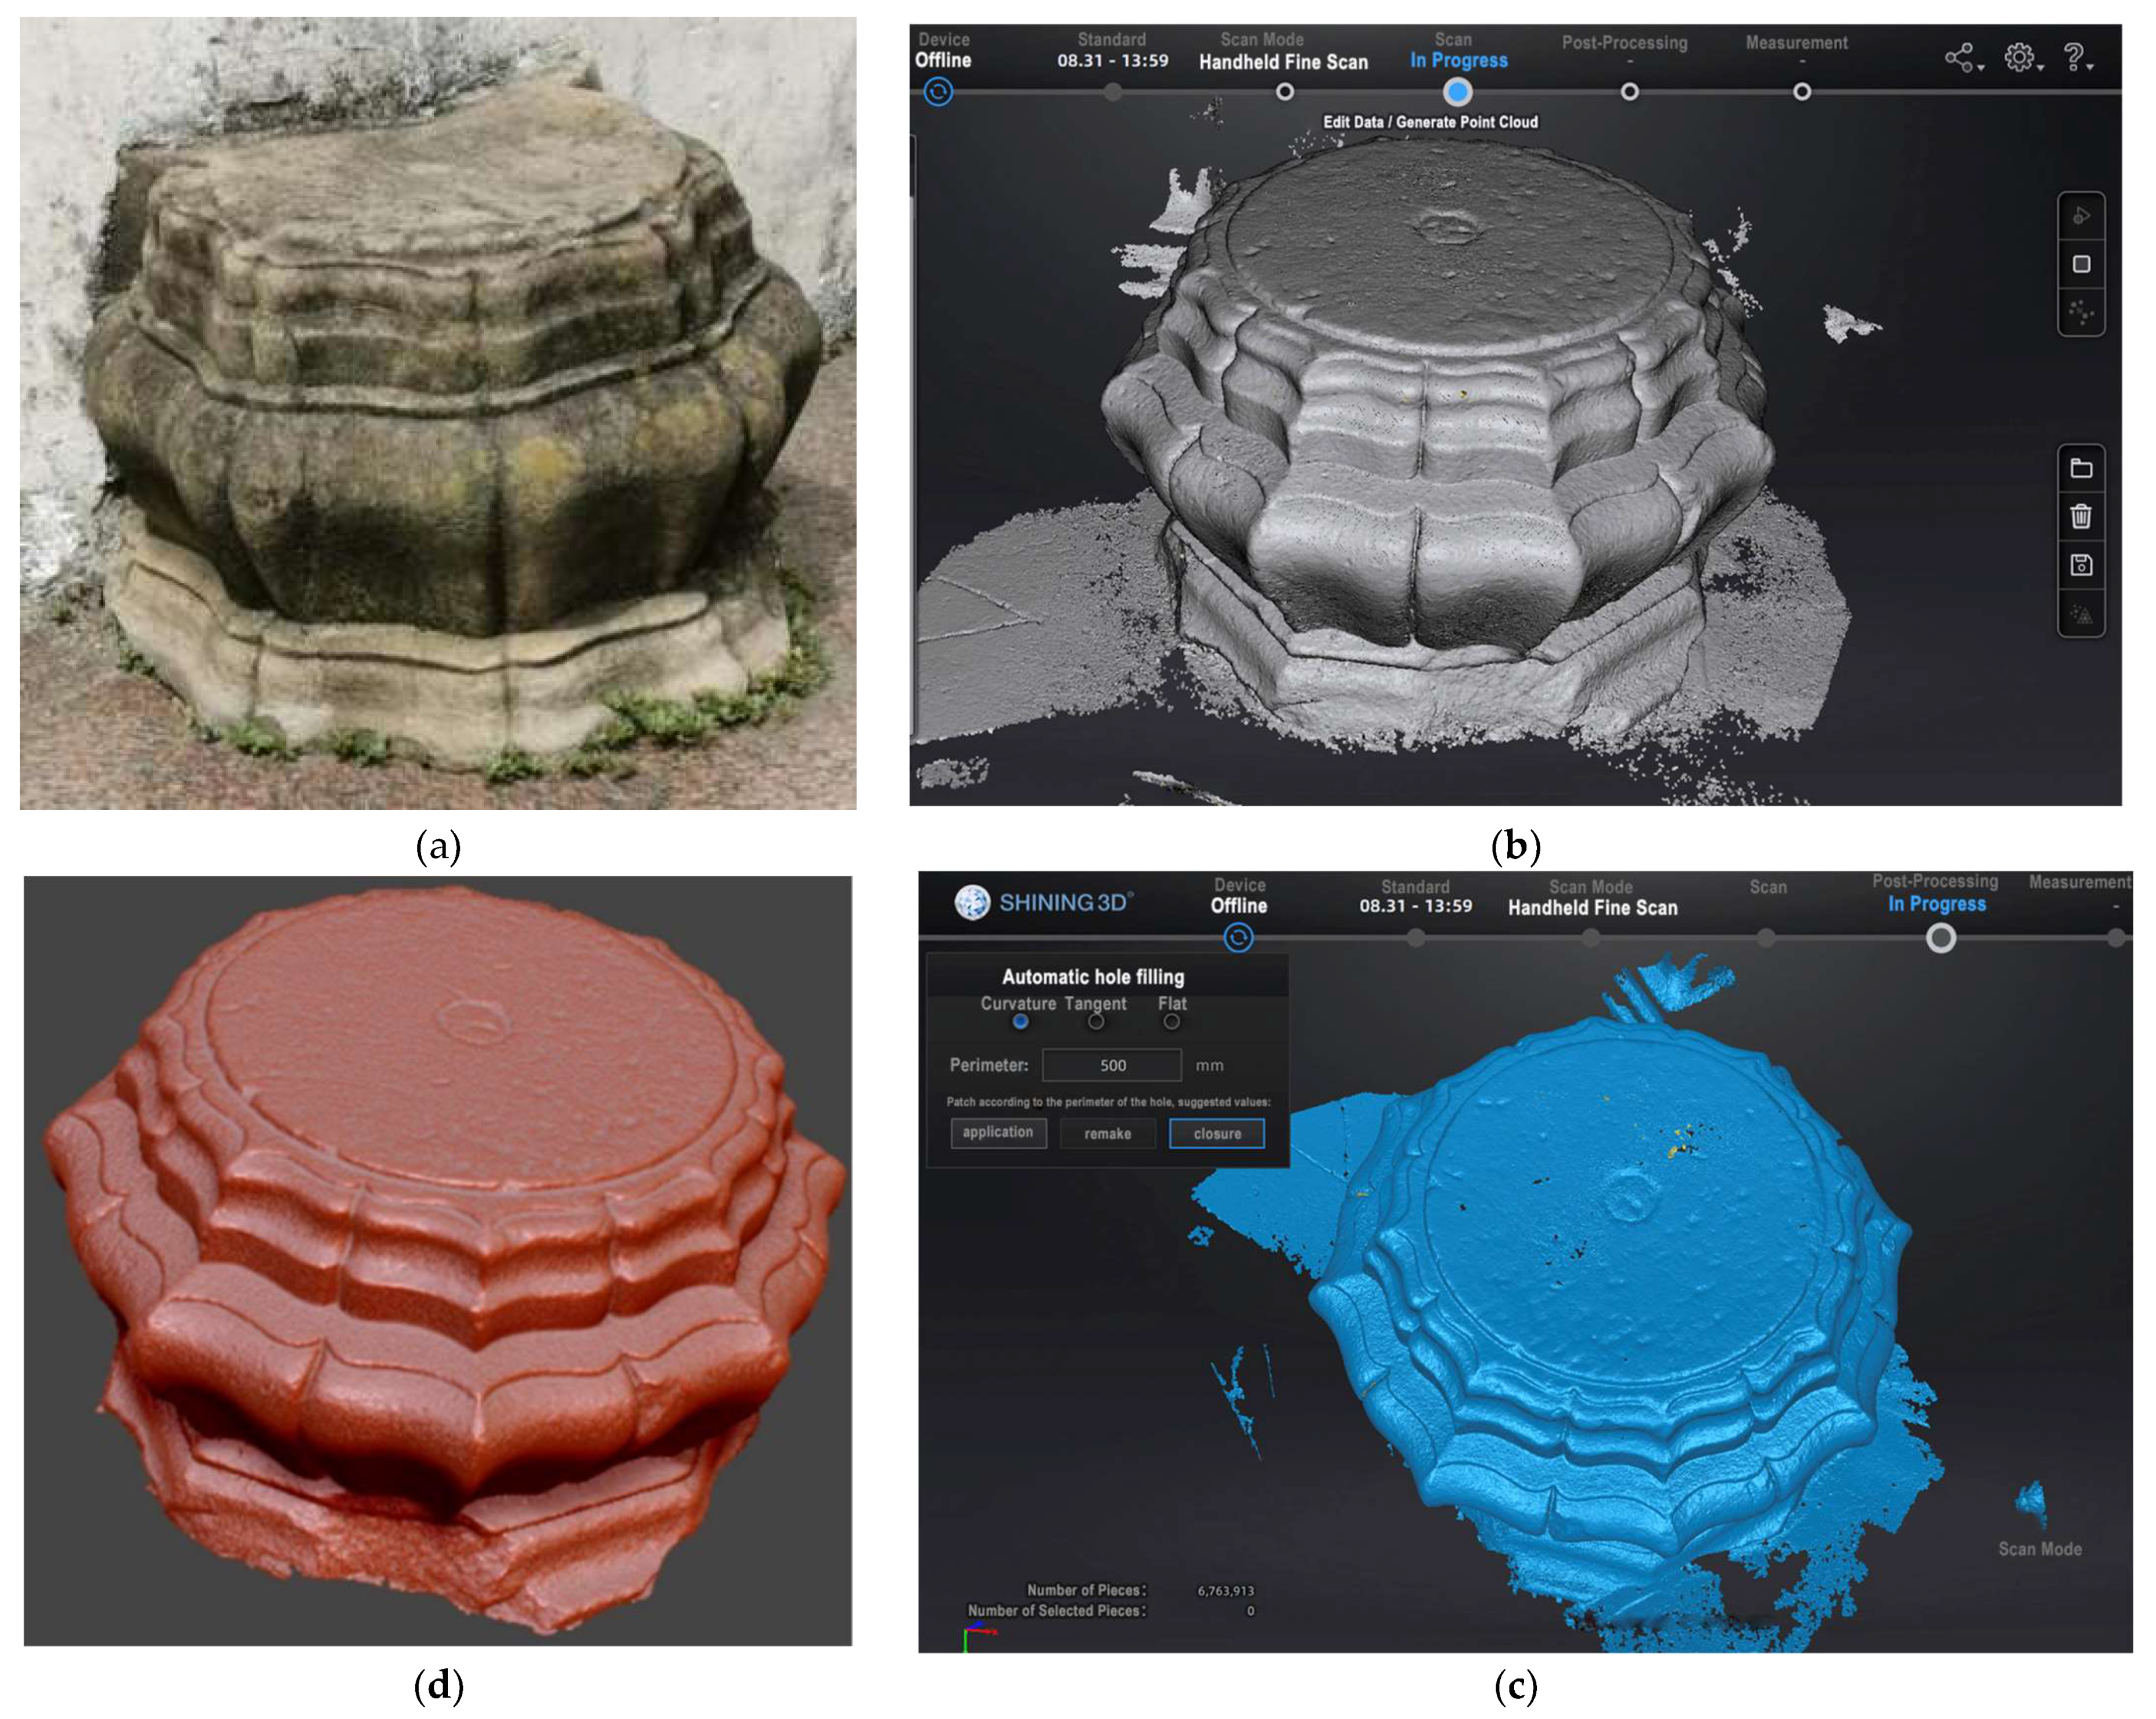This screenshot has height=1719, width=2156.
Task: Open the help question mark dropdown
Action: [x=2077, y=58]
